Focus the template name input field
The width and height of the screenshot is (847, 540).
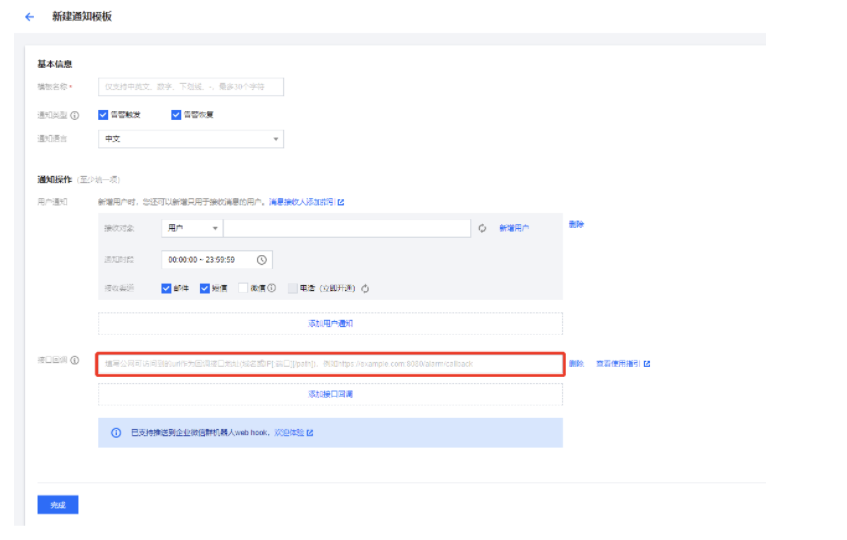click(190, 88)
